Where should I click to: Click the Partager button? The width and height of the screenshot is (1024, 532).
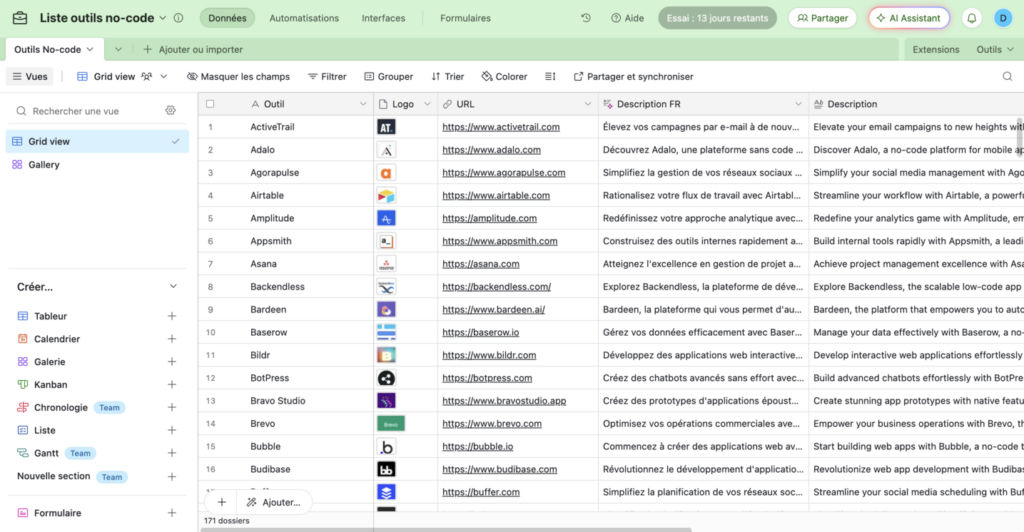822,18
